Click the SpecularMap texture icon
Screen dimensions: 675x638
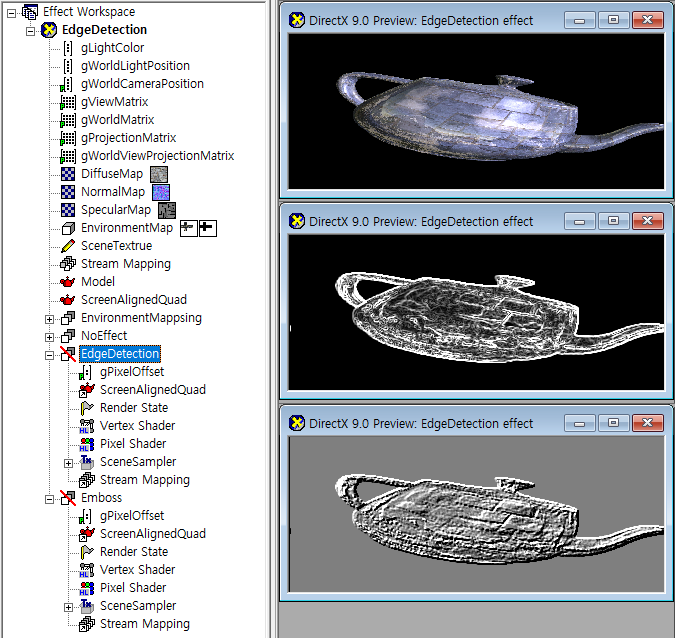click(x=68, y=210)
